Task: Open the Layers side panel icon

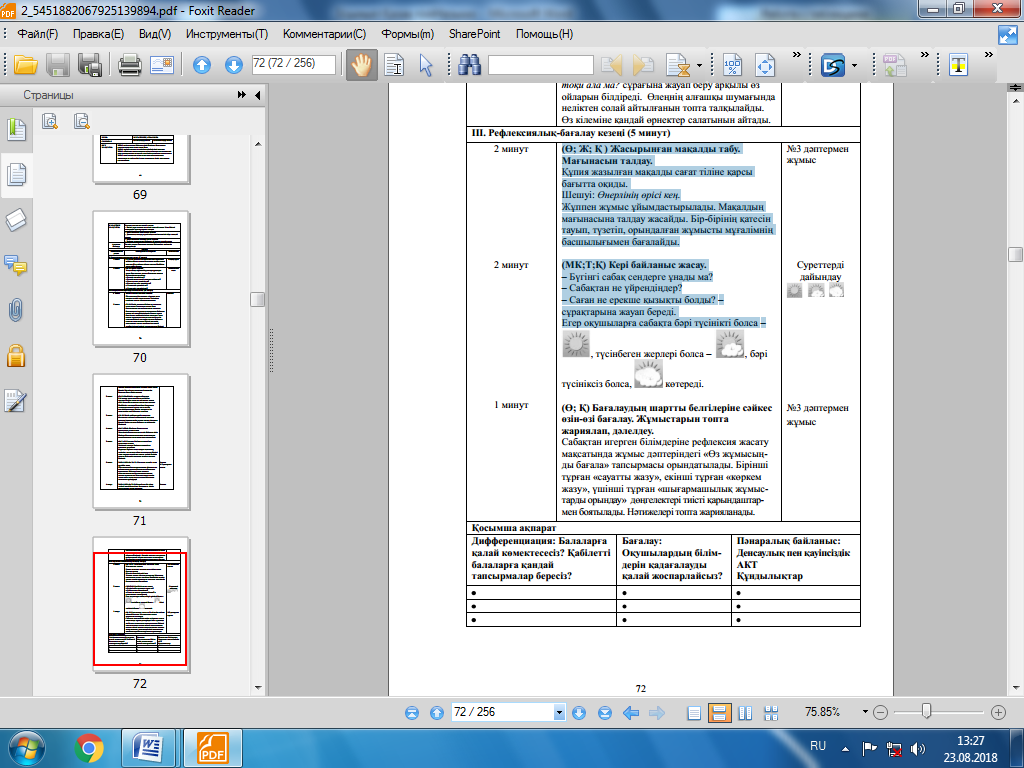Action: [x=16, y=220]
